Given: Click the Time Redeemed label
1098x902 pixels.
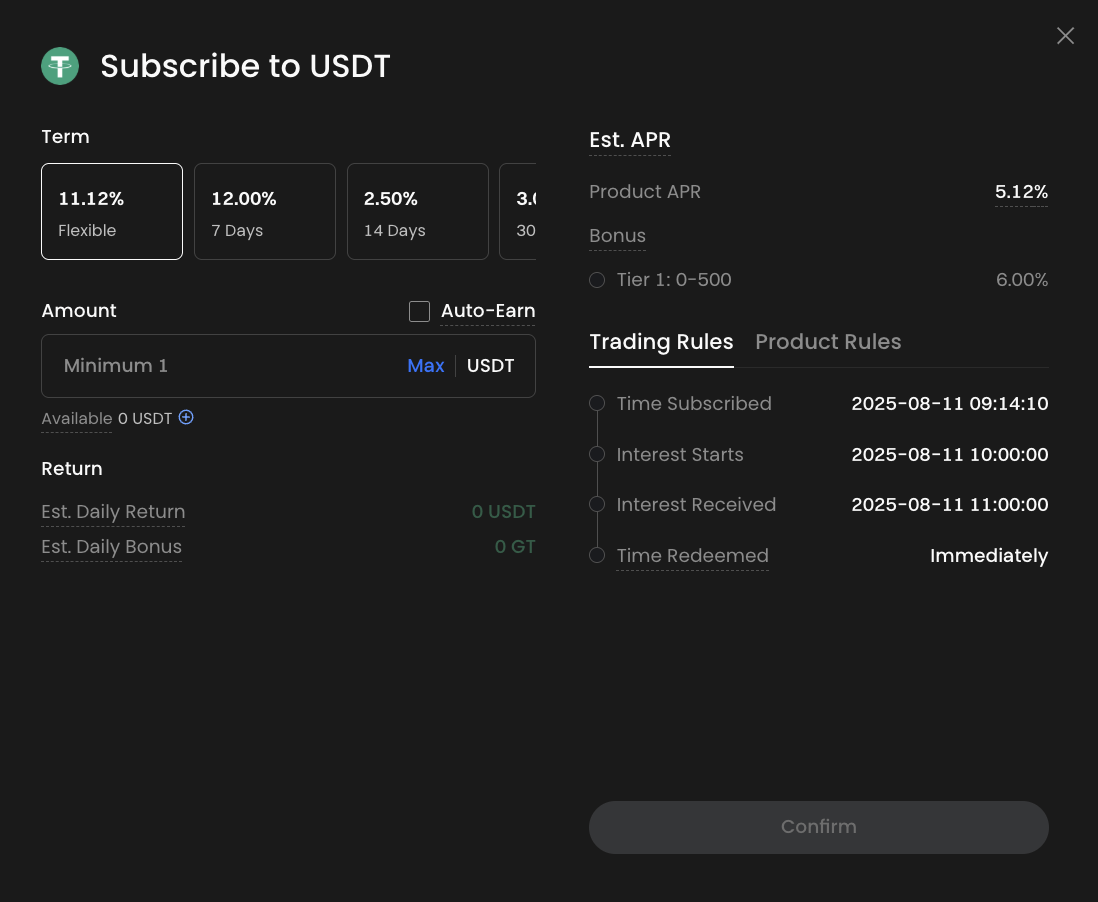Looking at the screenshot, I should (x=692, y=556).
